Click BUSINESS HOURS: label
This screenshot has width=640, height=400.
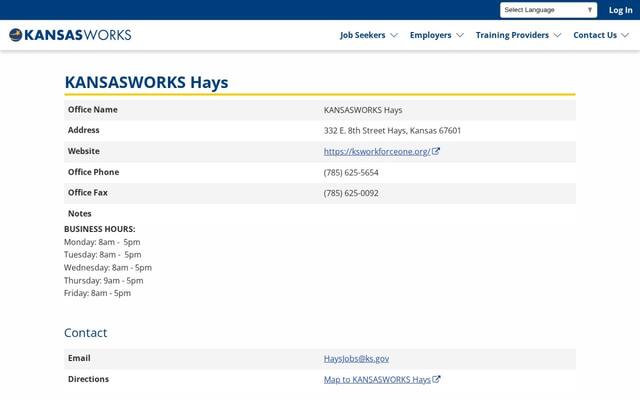[x=100, y=229]
